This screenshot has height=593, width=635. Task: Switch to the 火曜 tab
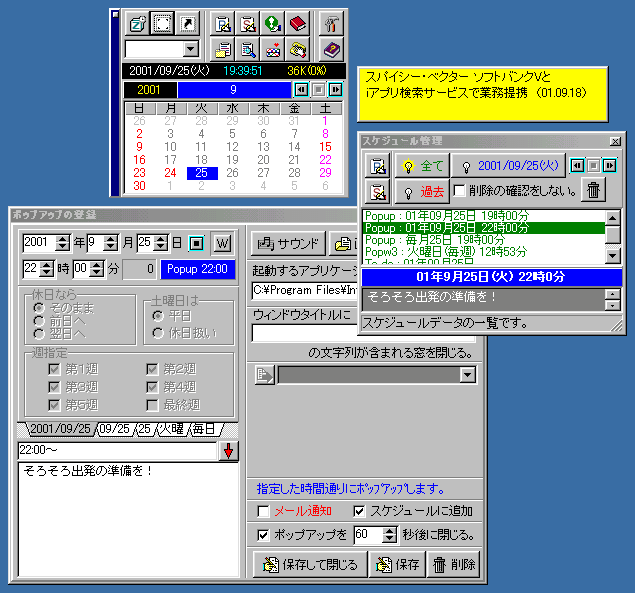pyautogui.click(x=170, y=428)
